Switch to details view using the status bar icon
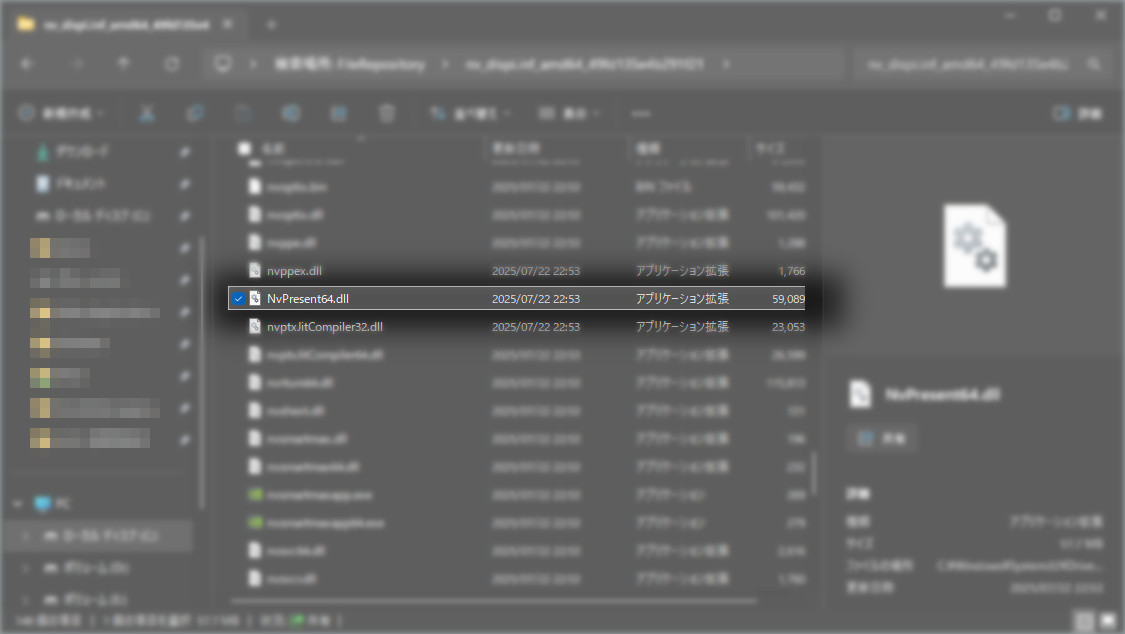Image resolution: width=1125 pixels, height=634 pixels. pyautogui.click(x=1084, y=620)
